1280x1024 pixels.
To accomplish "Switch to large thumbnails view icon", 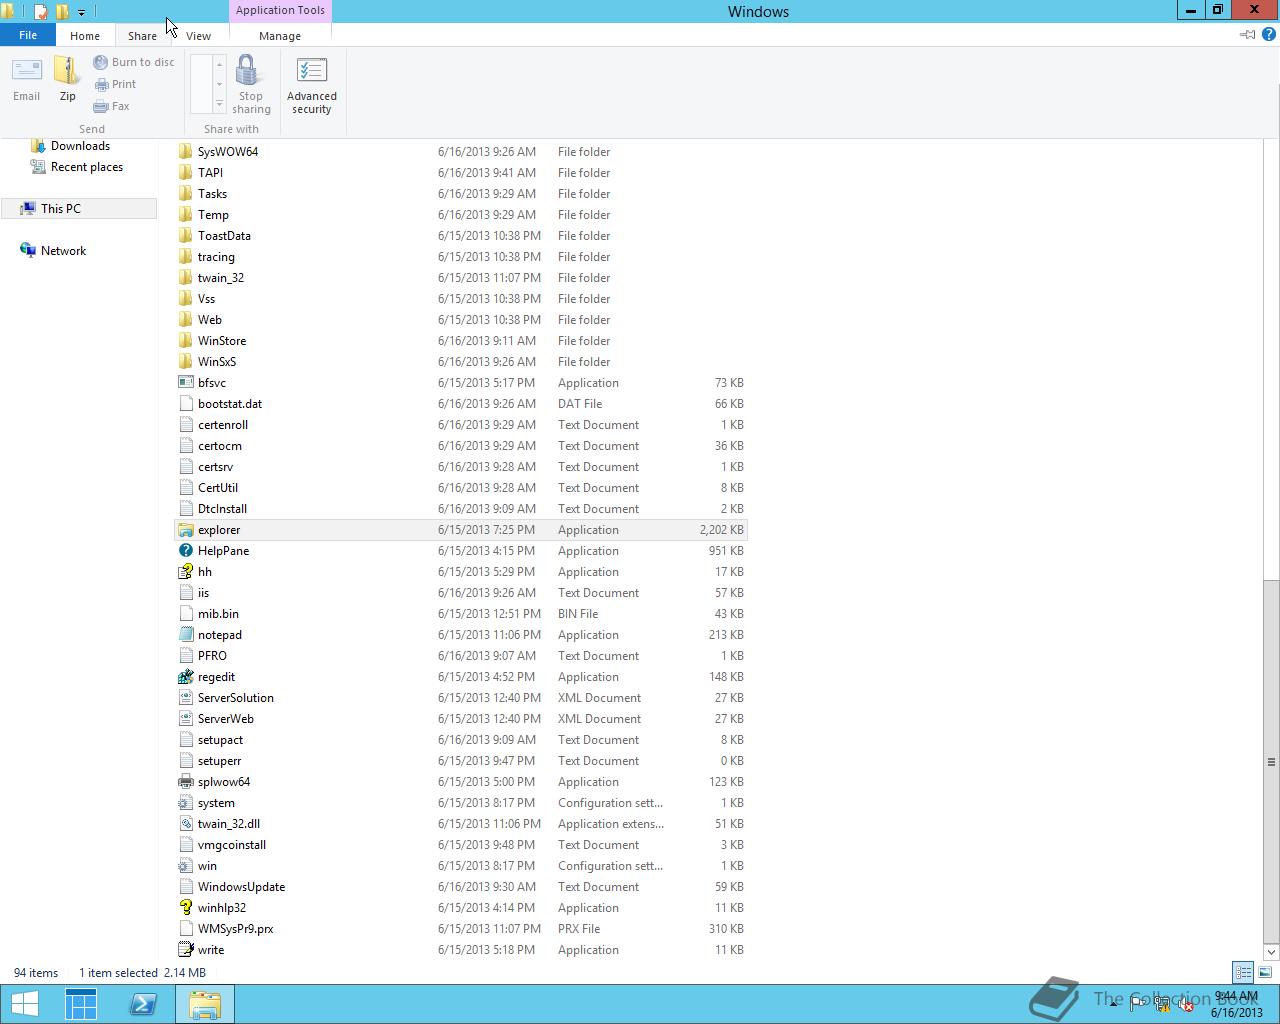I will [1265, 972].
